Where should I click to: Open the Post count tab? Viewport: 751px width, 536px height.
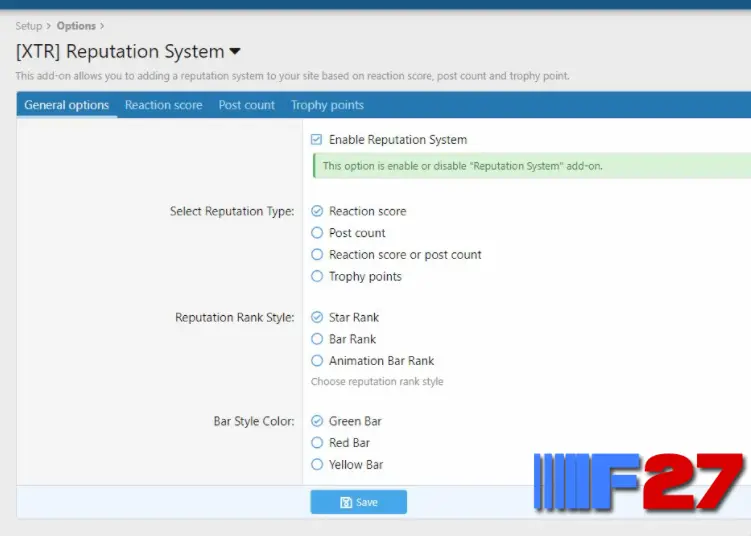coord(246,105)
